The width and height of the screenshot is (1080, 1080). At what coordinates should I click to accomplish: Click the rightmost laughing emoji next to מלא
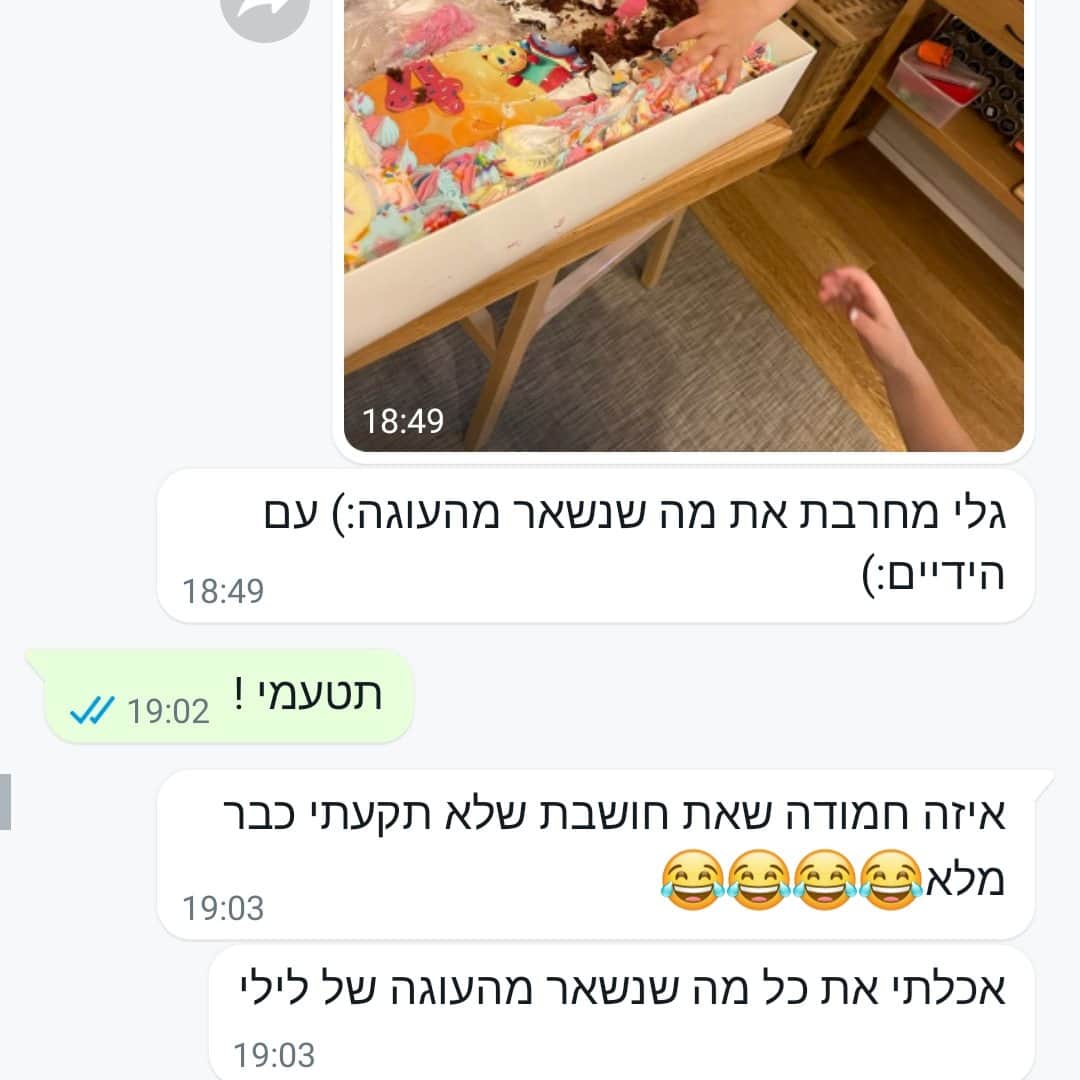pyautogui.click(x=891, y=880)
